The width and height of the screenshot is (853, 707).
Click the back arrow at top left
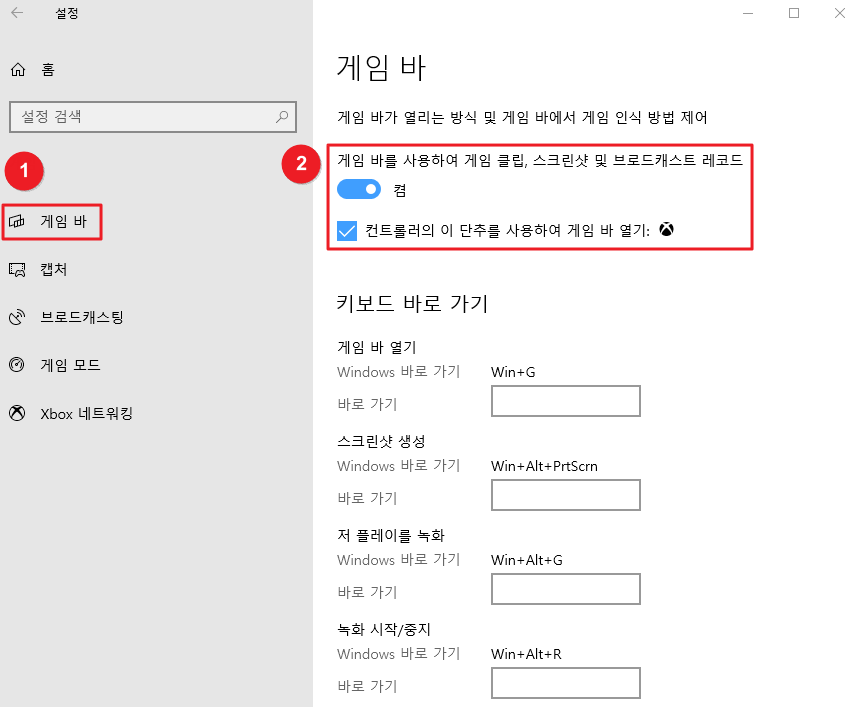click(x=17, y=14)
